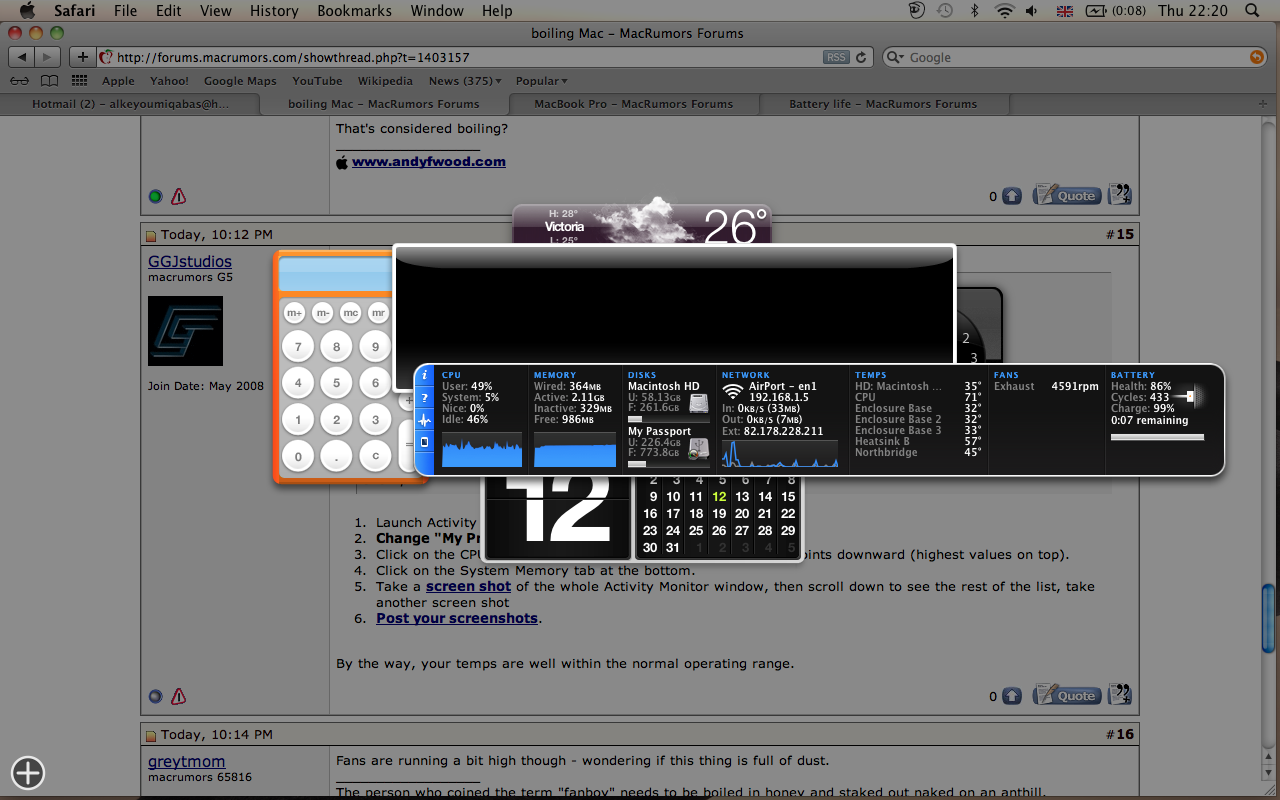Click Safari back navigation arrow

tap(22, 57)
